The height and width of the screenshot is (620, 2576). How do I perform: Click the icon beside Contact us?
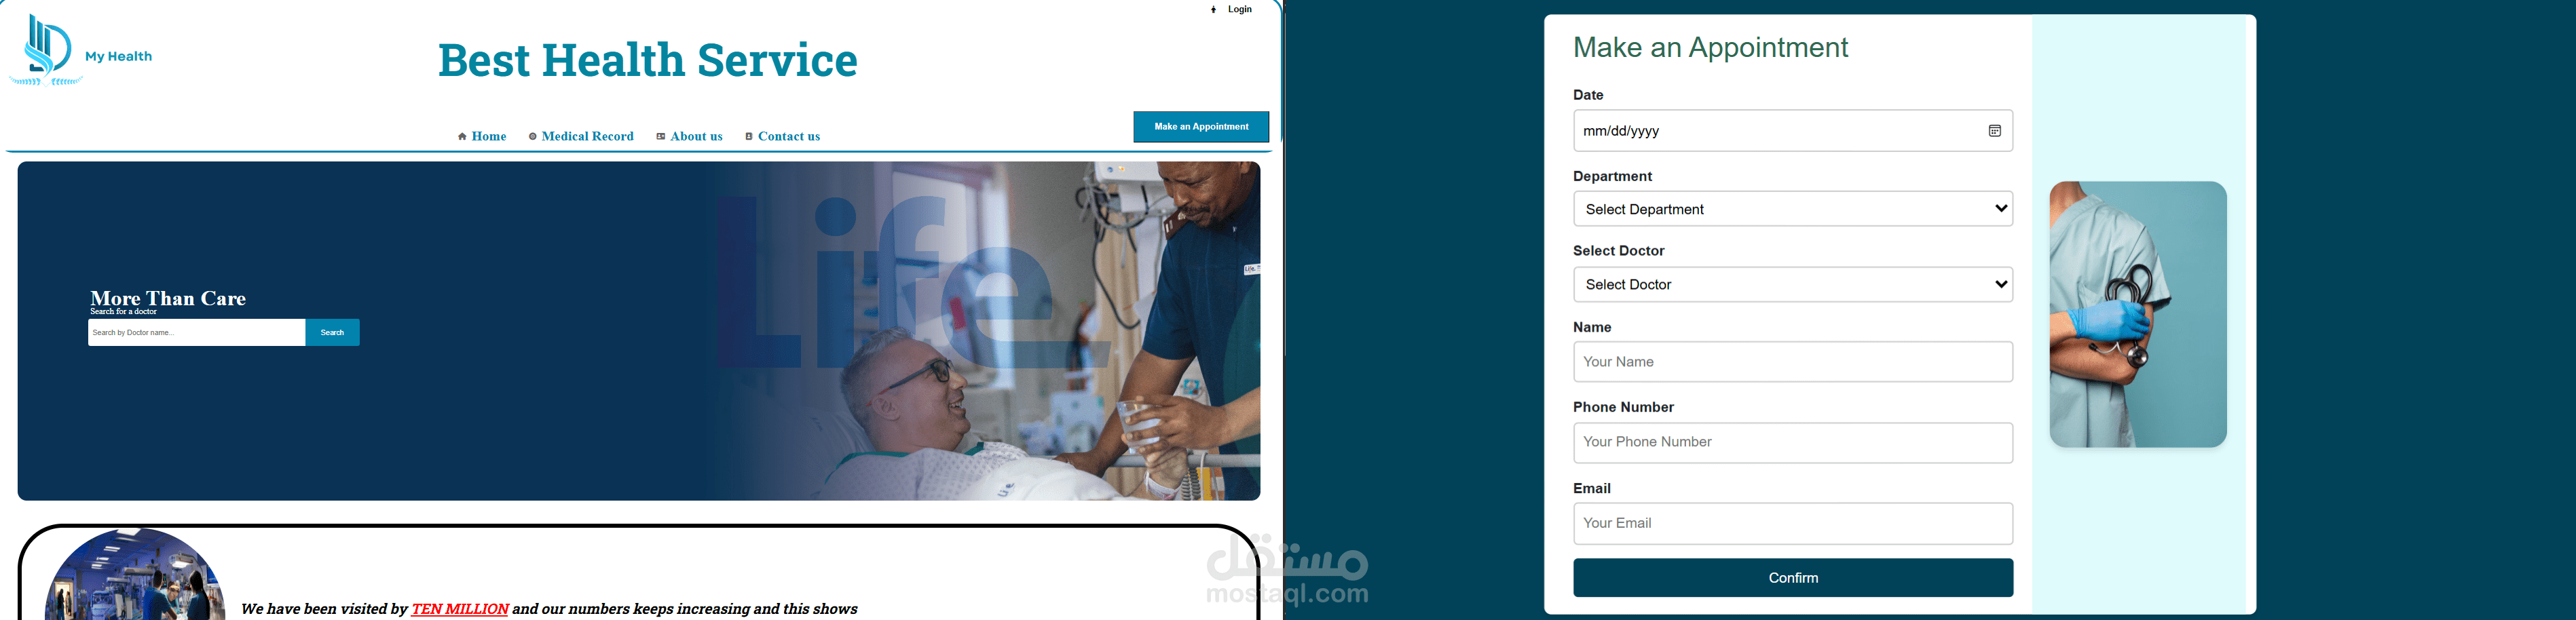pos(749,137)
